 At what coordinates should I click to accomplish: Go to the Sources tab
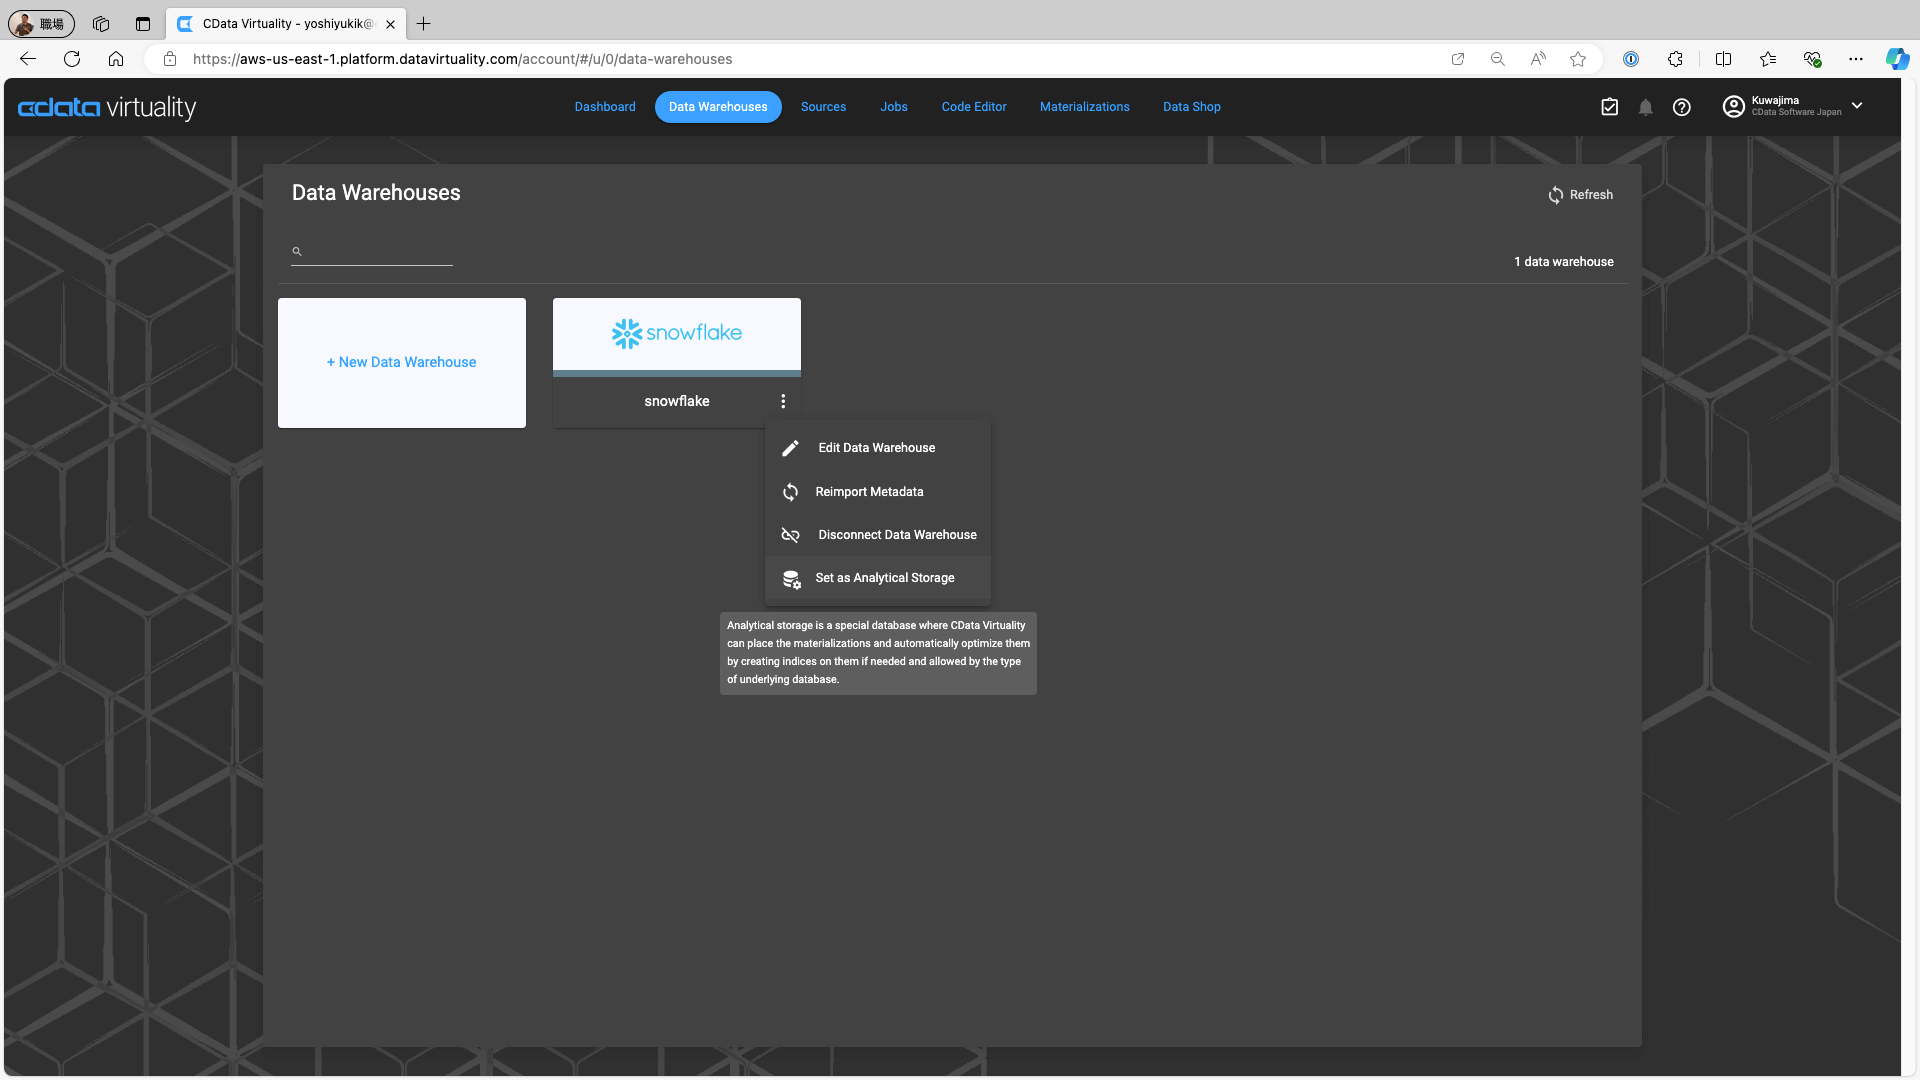pos(823,107)
